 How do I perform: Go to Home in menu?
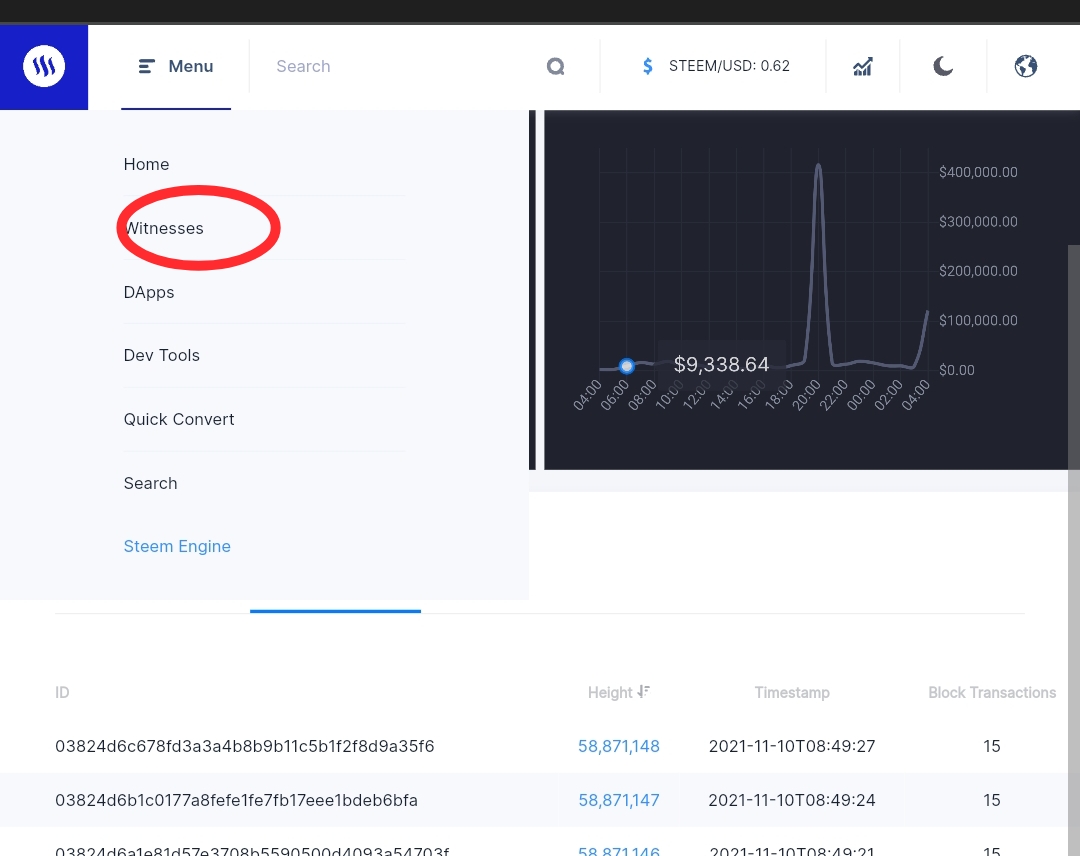click(x=146, y=164)
